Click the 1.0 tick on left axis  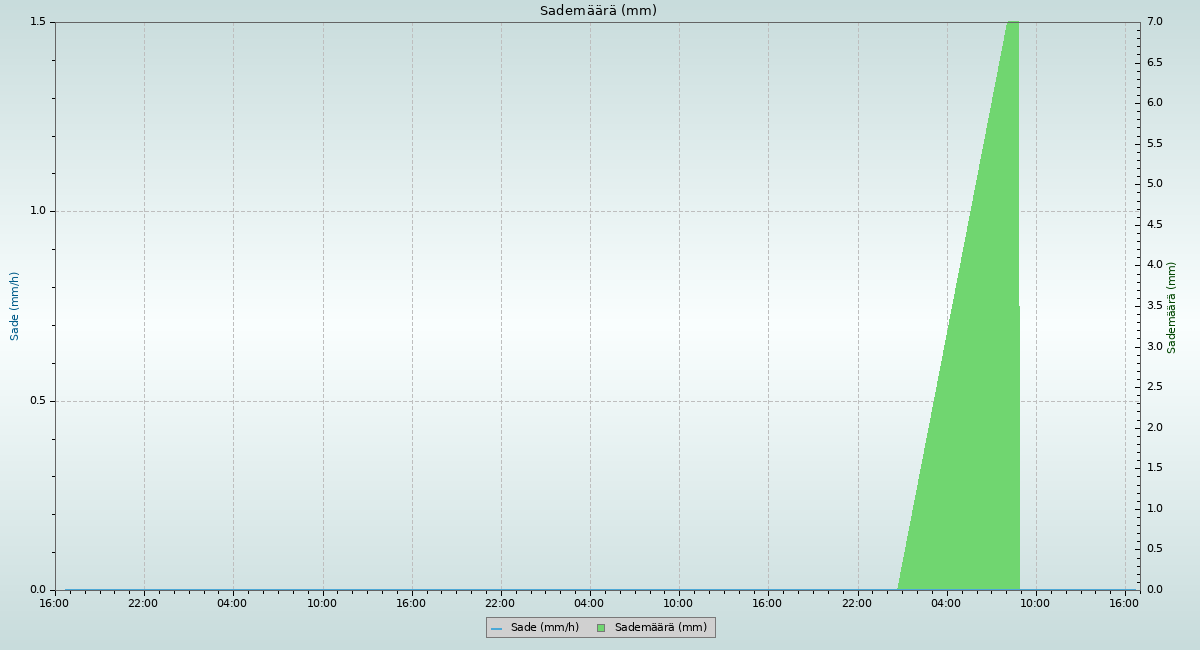[39, 211]
